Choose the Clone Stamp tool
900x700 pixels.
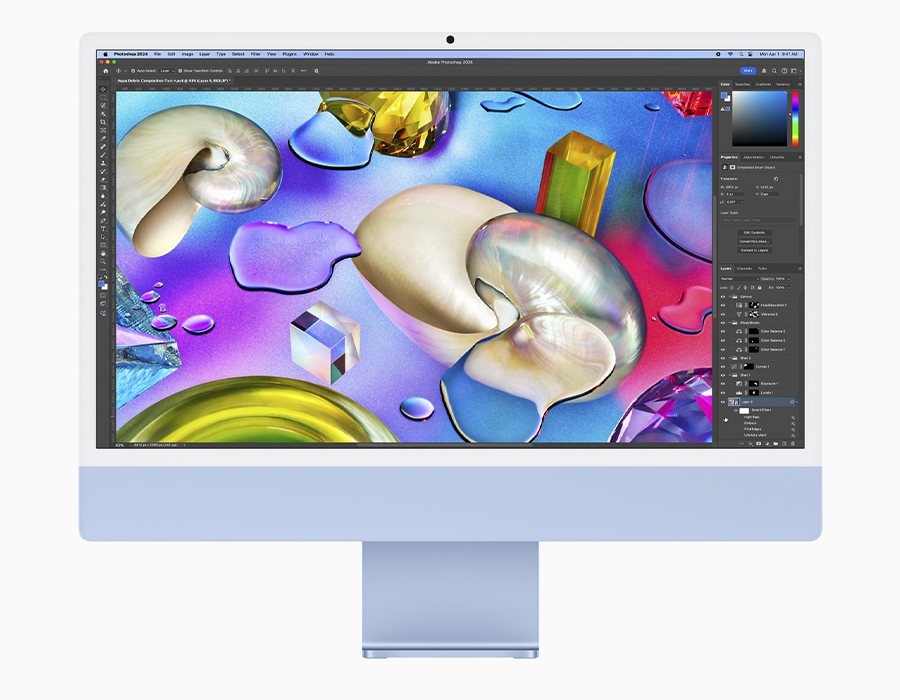coord(103,163)
